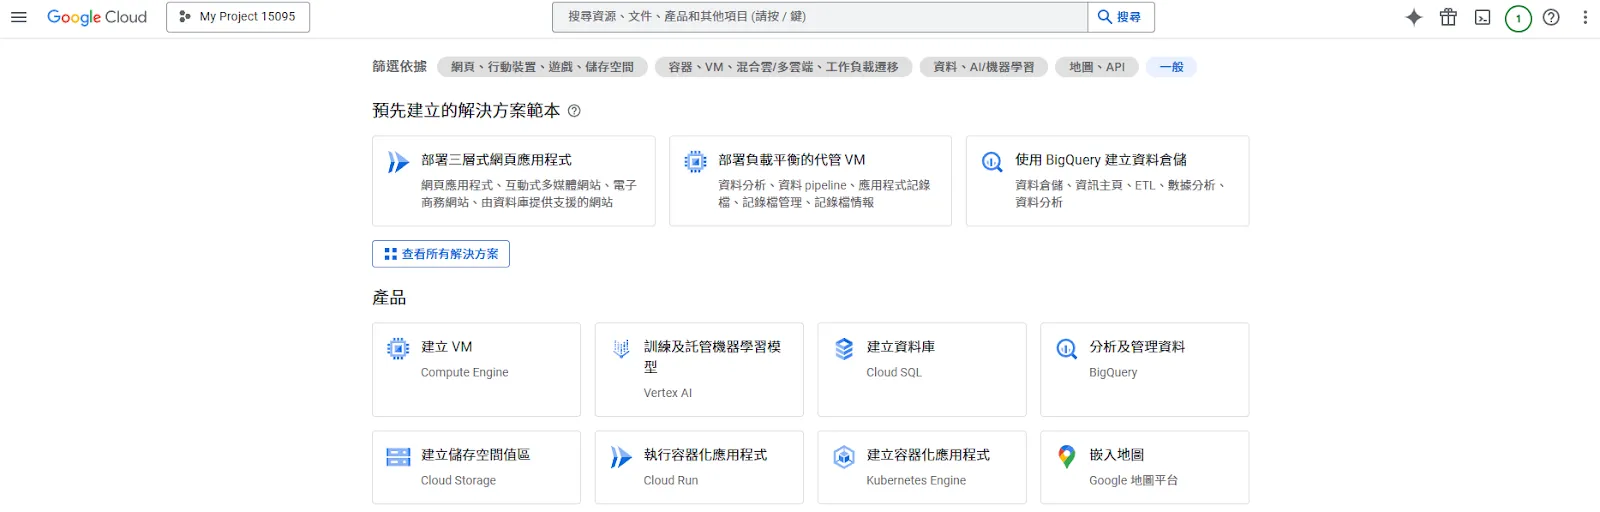This screenshot has height=512, width=1600.
Task: Click the gift free trial icon
Action: [x=1448, y=17]
